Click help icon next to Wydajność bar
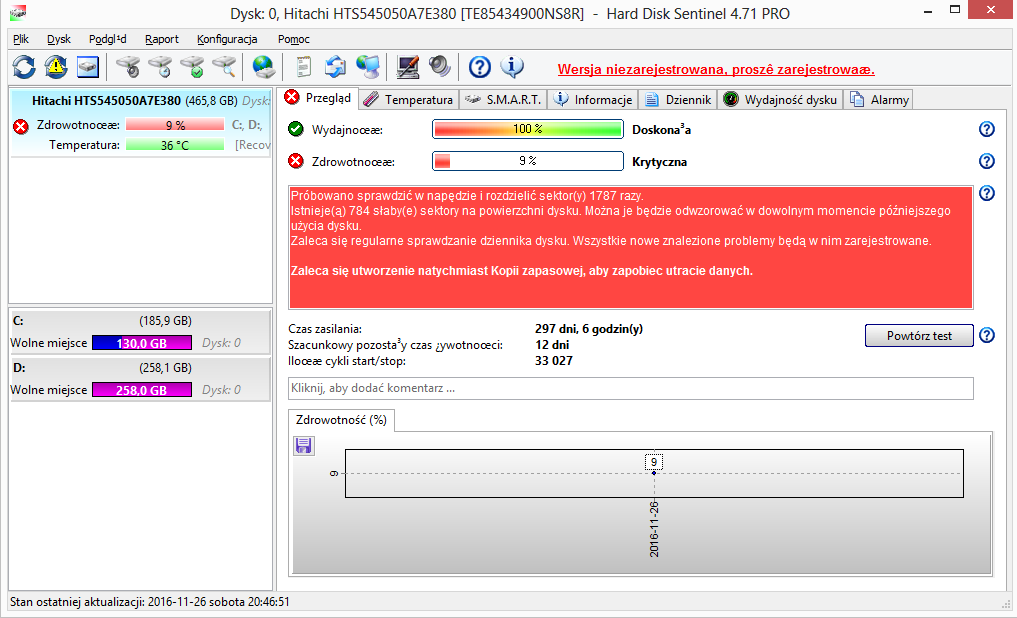The image size is (1017, 618). [987, 129]
